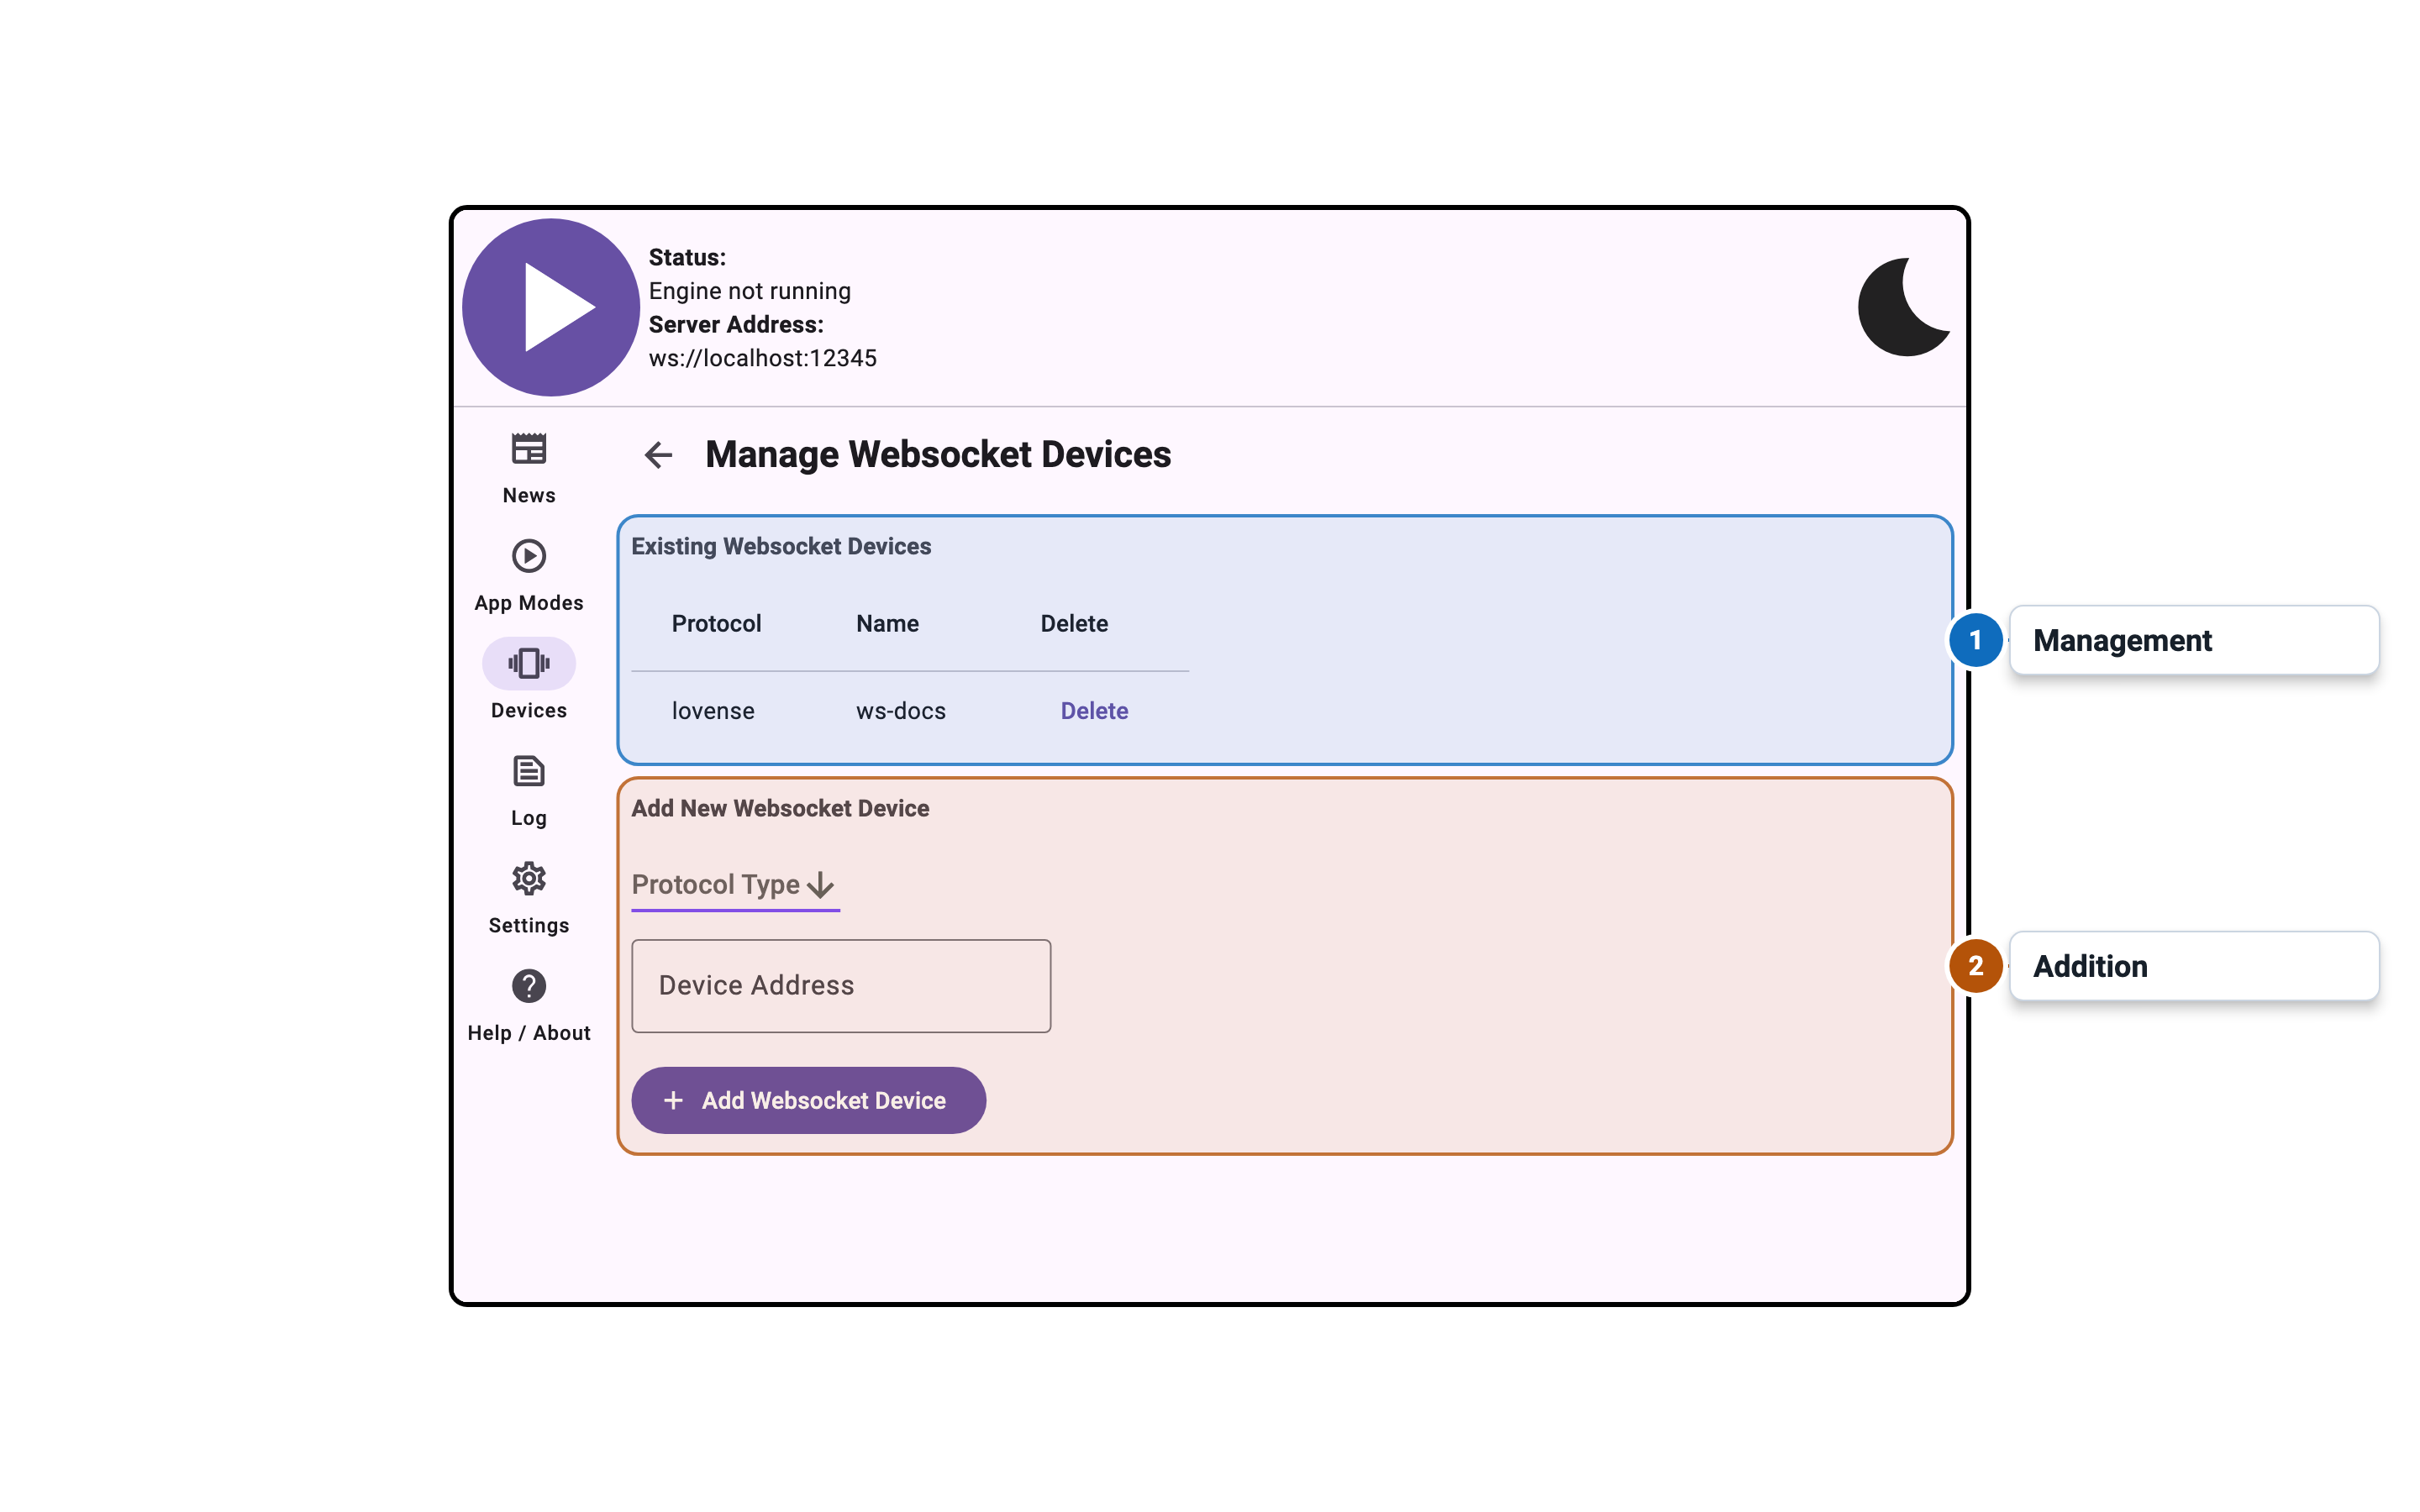This screenshot has width=2420, height=1512.
Task: Focus the Device Address field
Action: pyautogui.click(x=841, y=985)
